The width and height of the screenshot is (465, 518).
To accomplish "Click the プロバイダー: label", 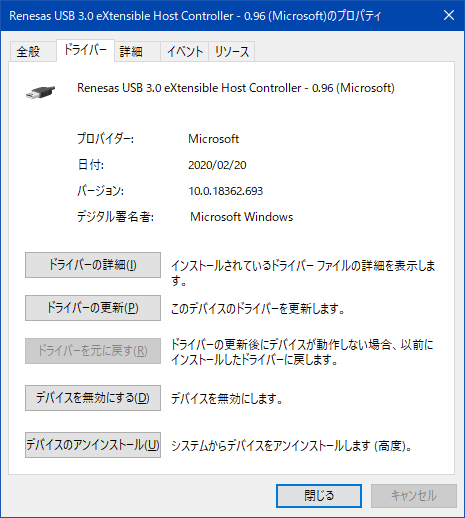I will (x=105, y=139).
